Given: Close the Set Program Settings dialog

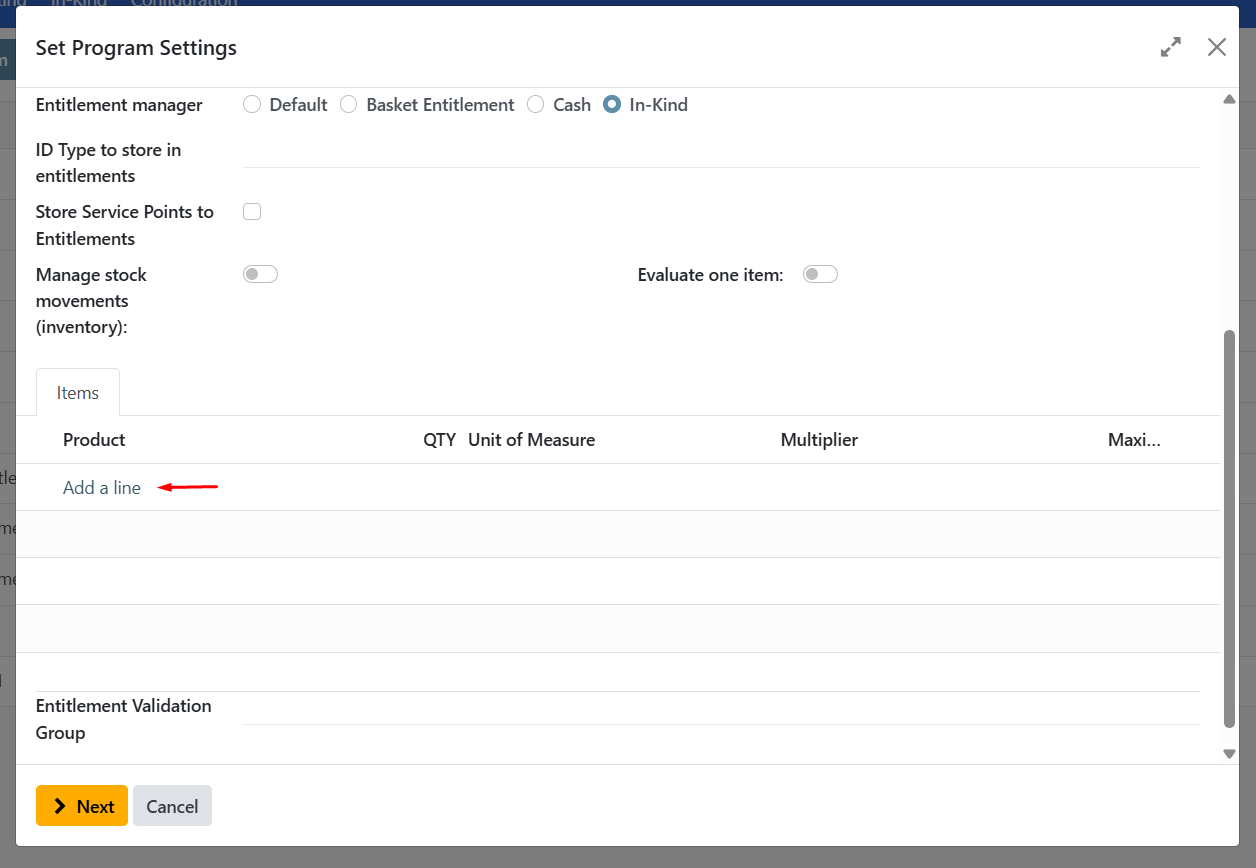Looking at the screenshot, I should [1216, 47].
